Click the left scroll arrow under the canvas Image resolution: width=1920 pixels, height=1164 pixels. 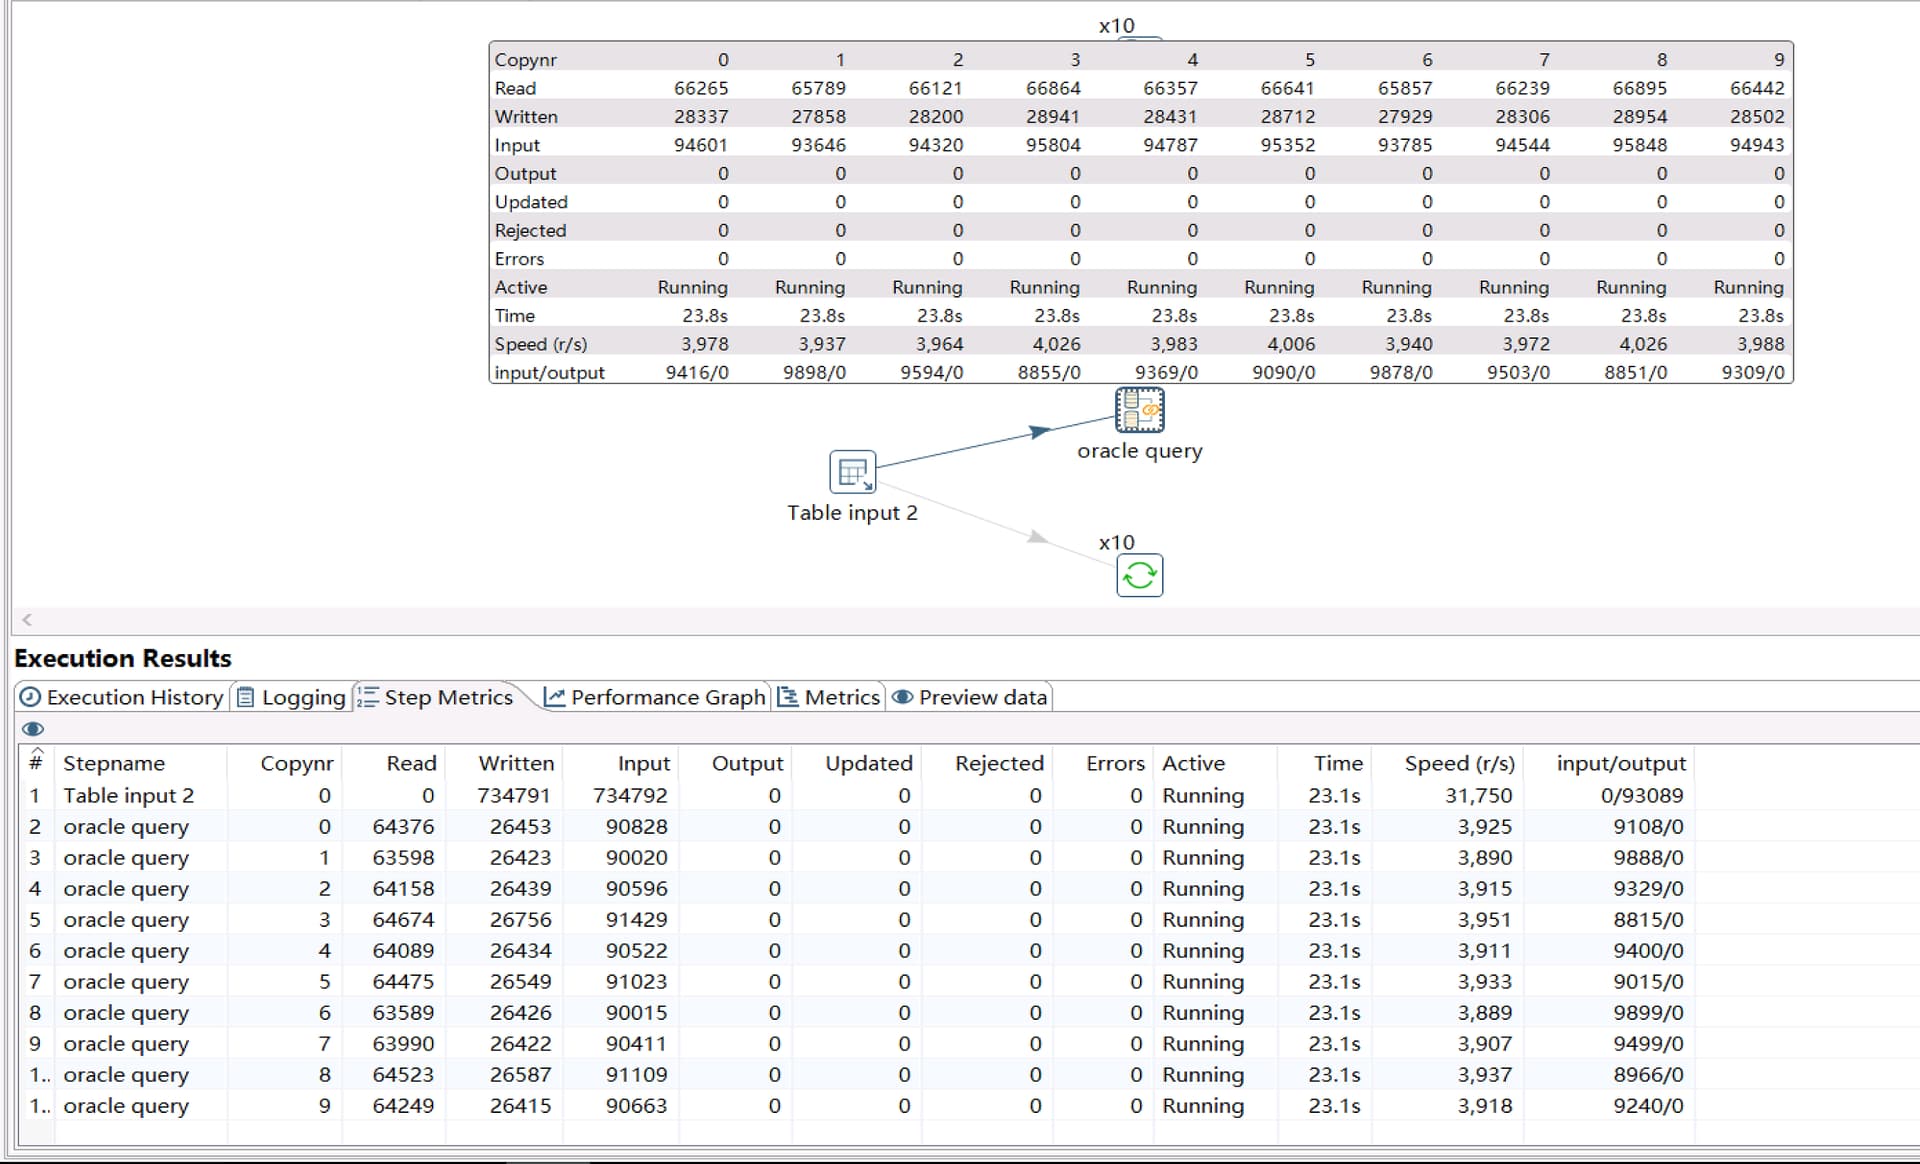click(27, 620)
